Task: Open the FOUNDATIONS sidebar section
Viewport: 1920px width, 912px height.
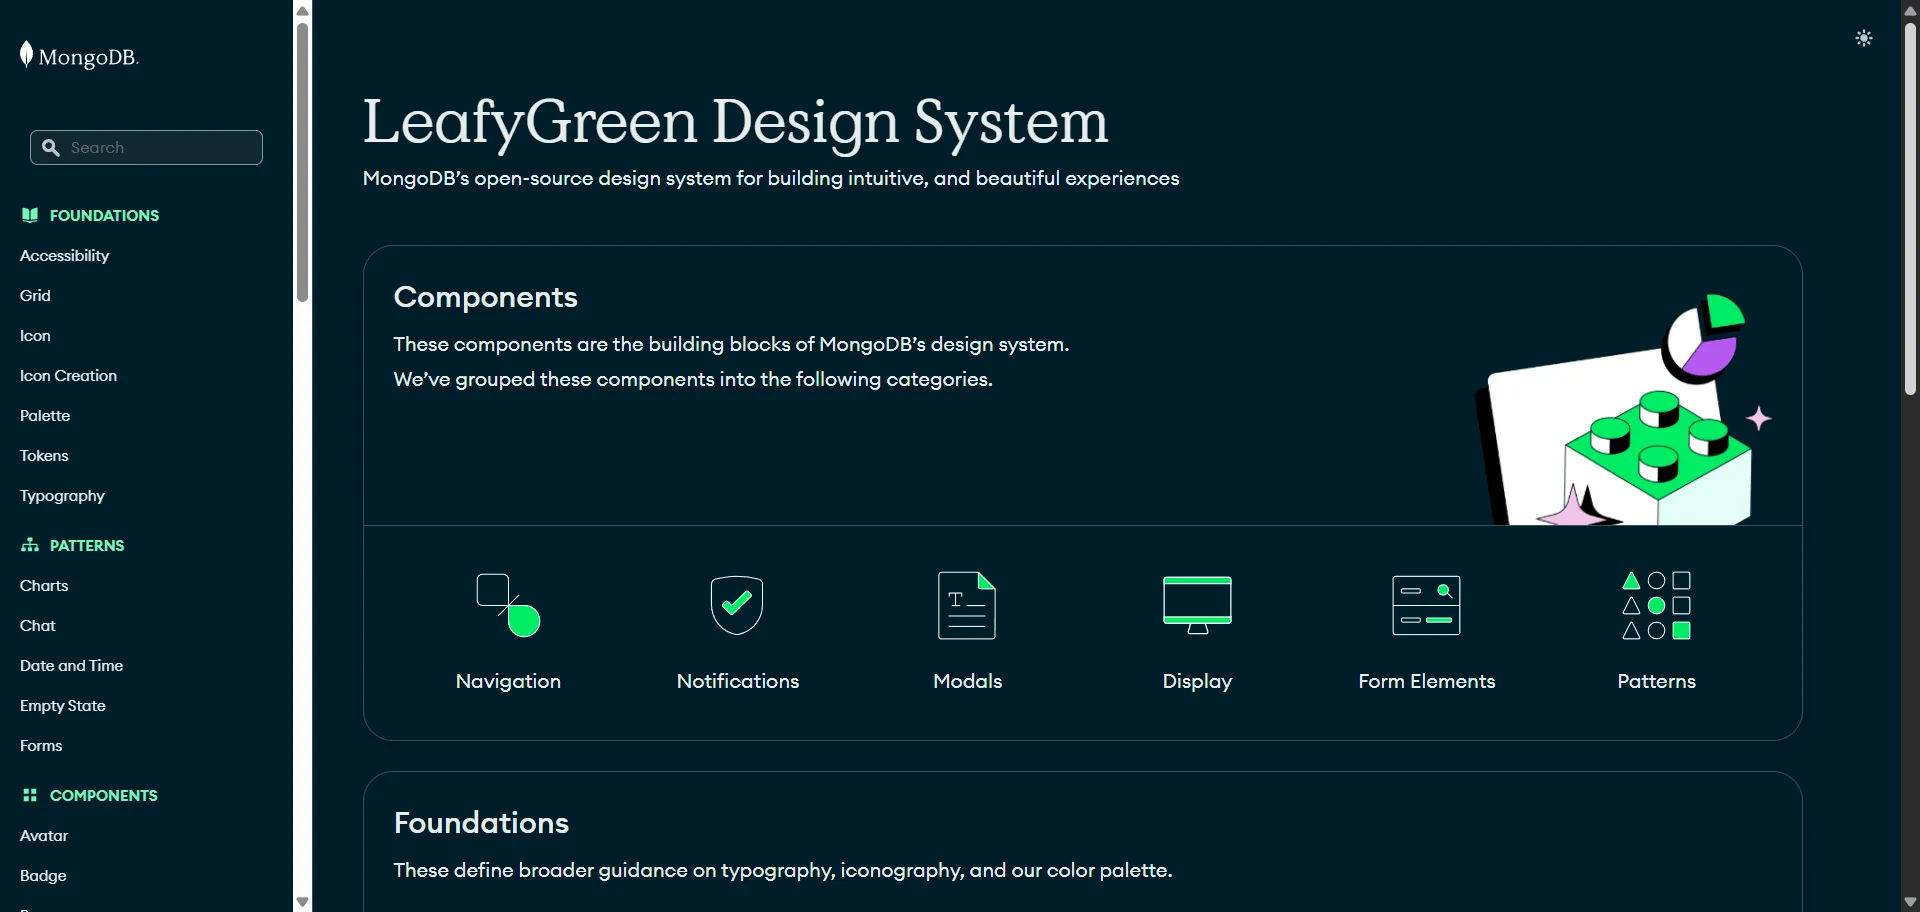Action: tap(104, 215)
